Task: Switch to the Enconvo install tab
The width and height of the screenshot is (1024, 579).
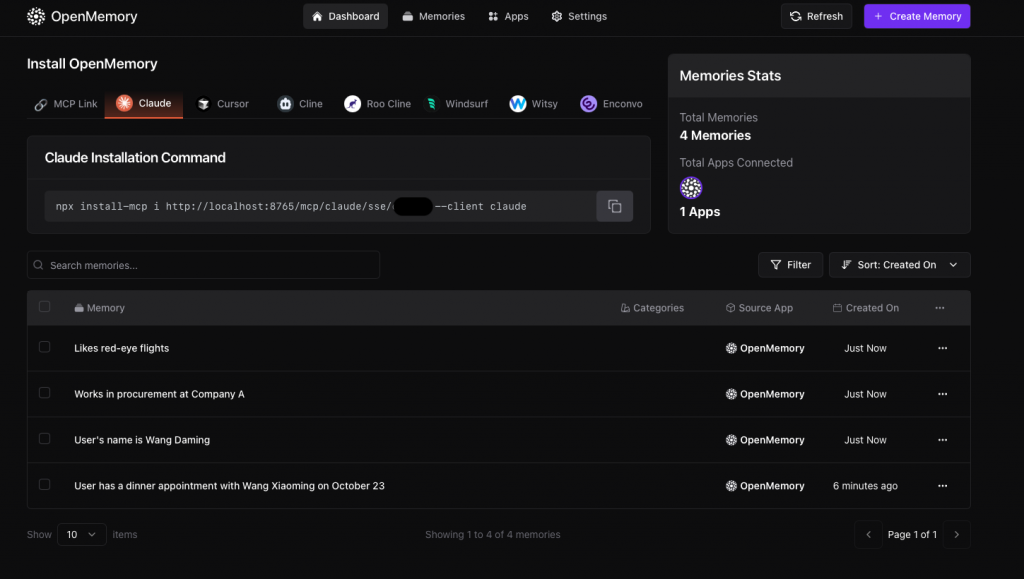Action: coord(611,104)
